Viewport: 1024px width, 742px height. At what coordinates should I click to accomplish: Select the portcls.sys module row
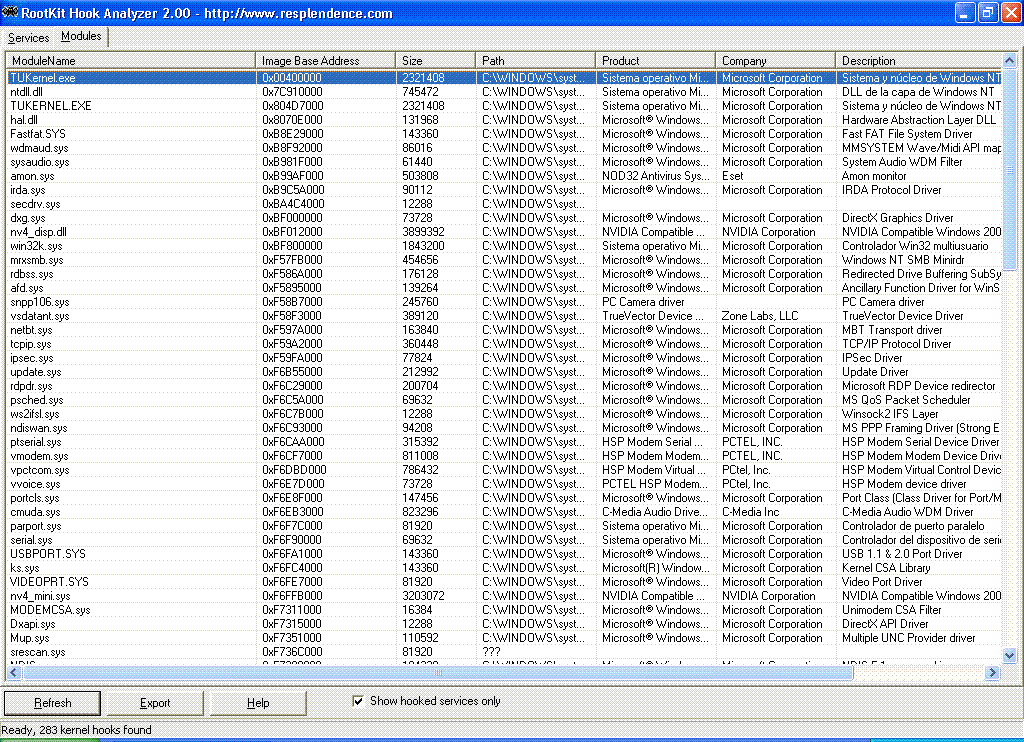pos(504,498)
